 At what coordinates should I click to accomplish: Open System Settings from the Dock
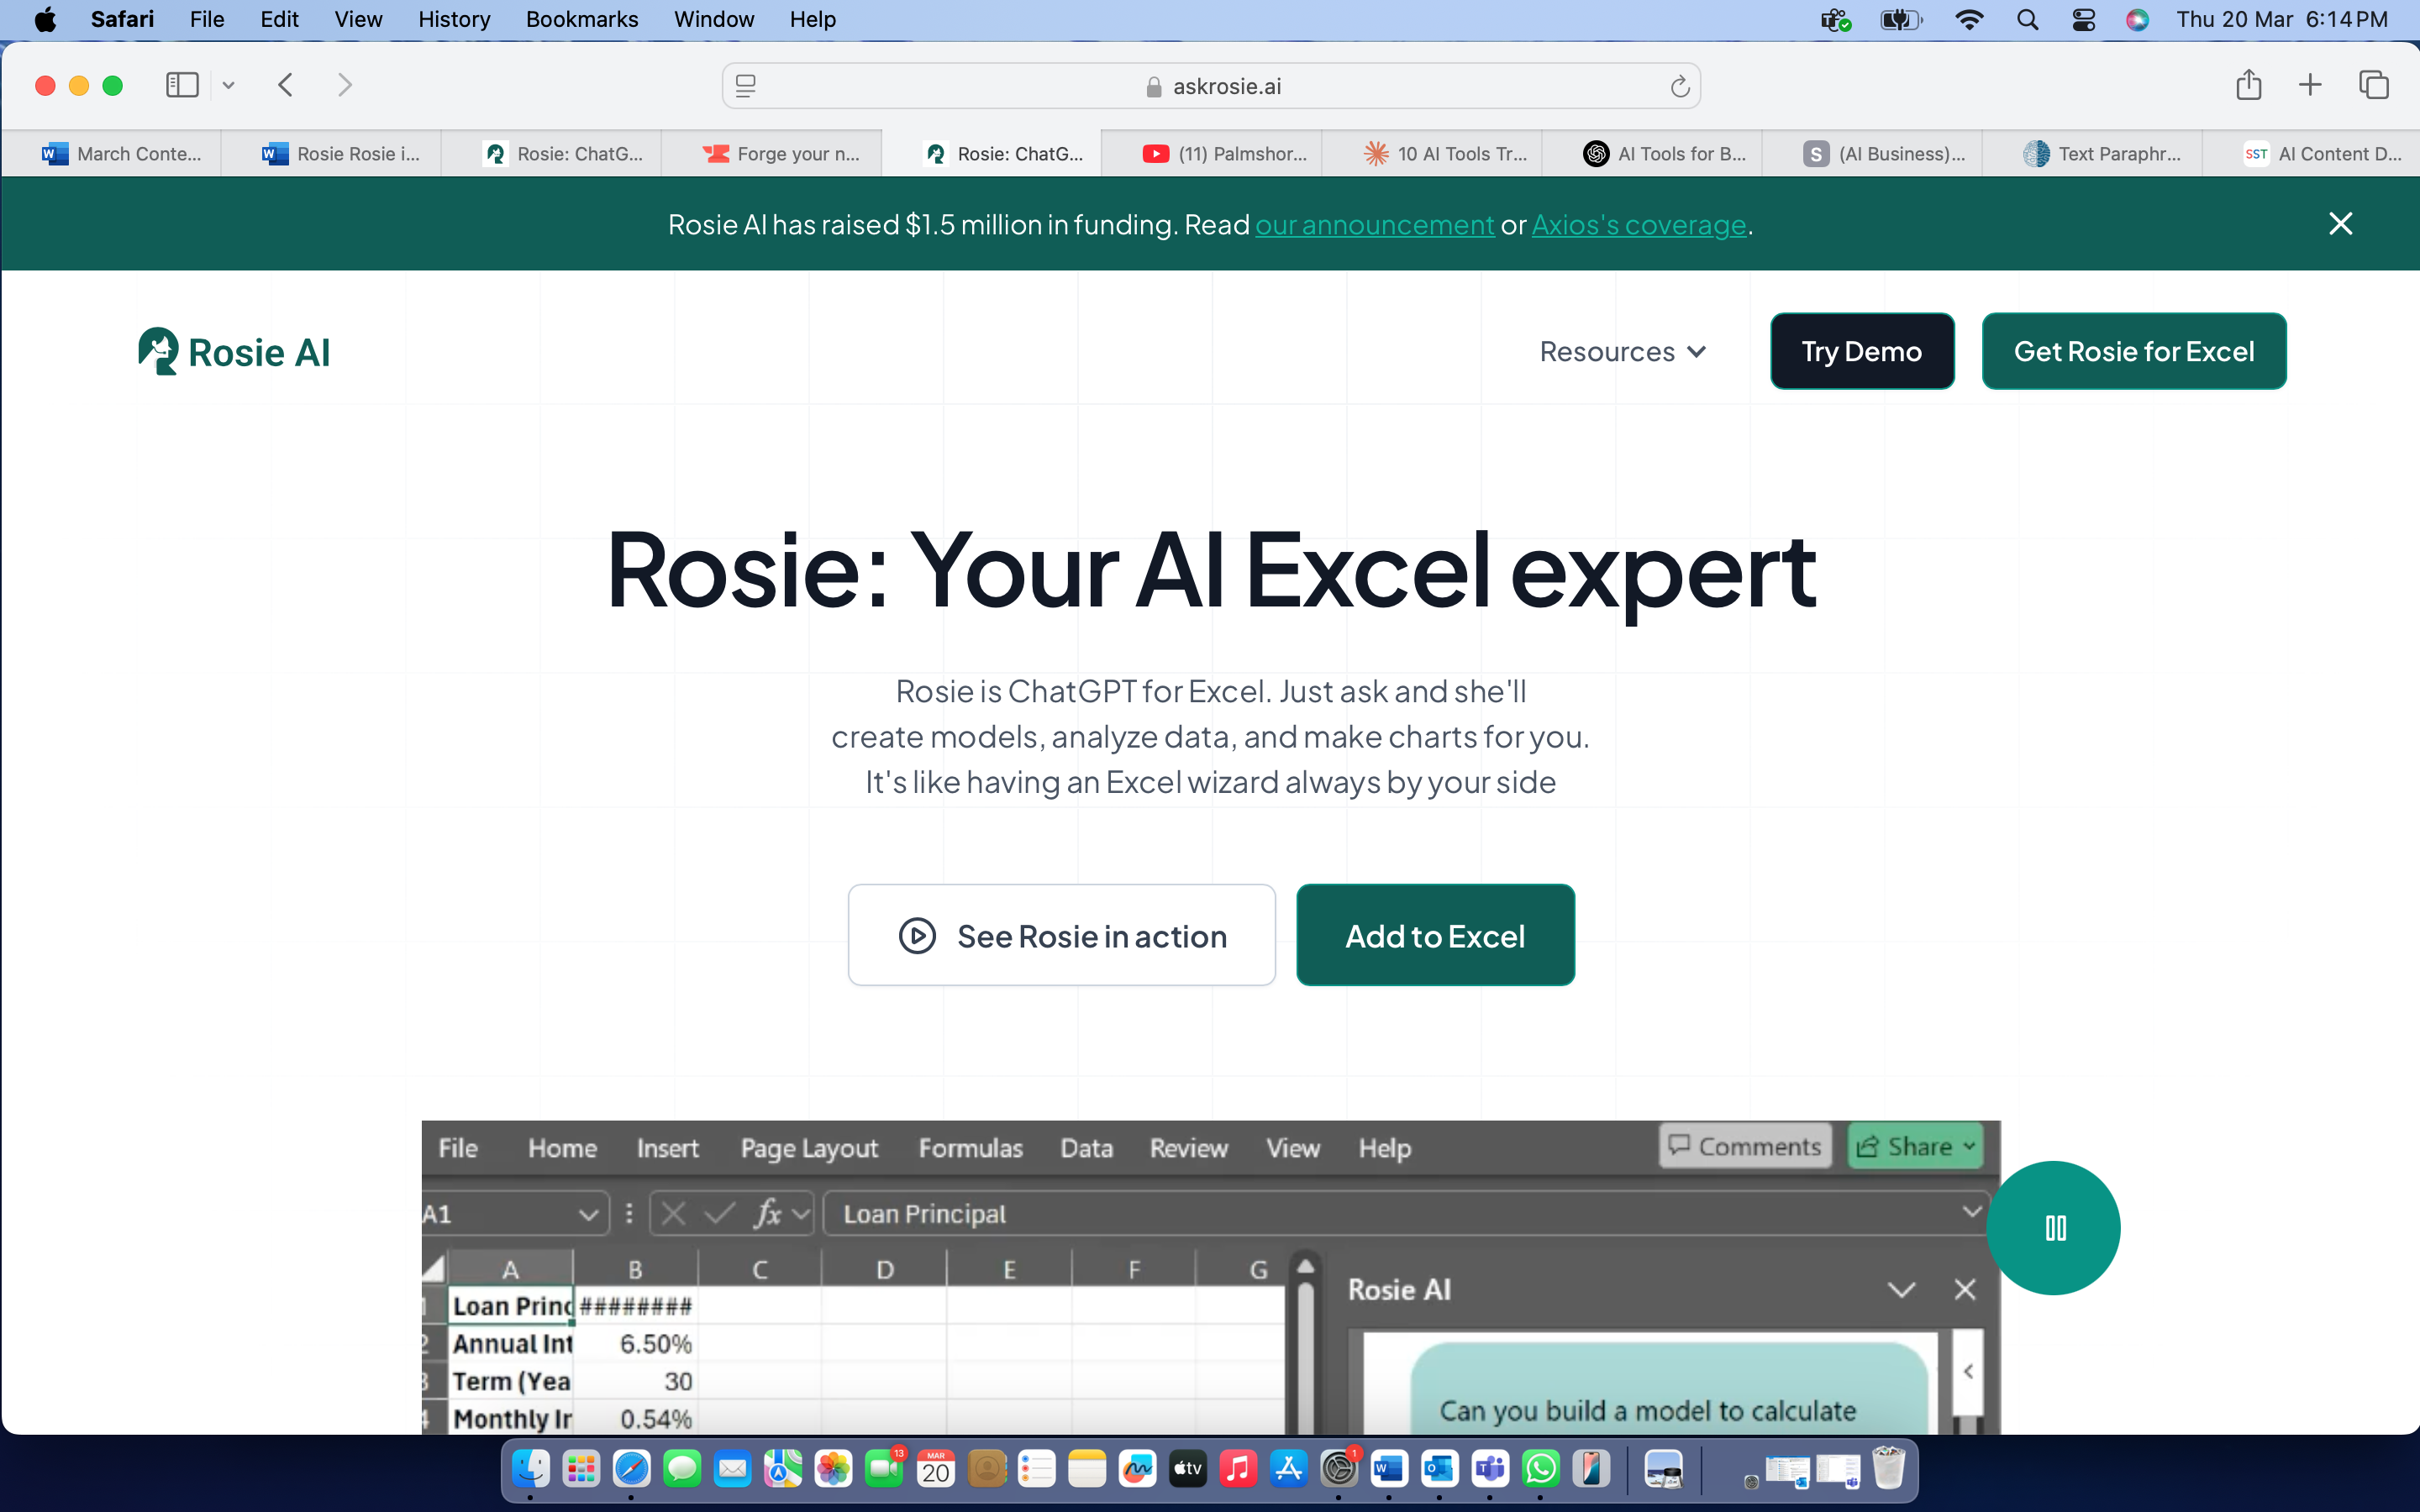point(1339,1468)
